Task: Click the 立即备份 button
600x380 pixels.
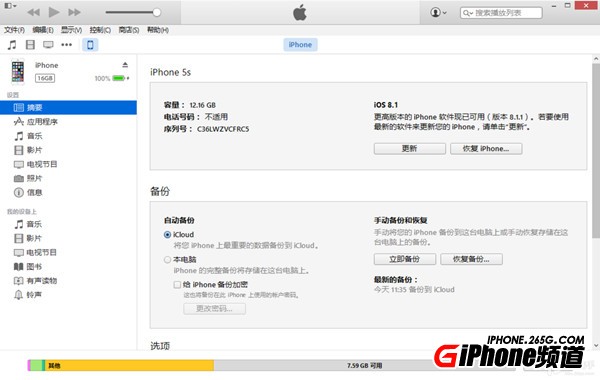Action: (x=404, y=259)
